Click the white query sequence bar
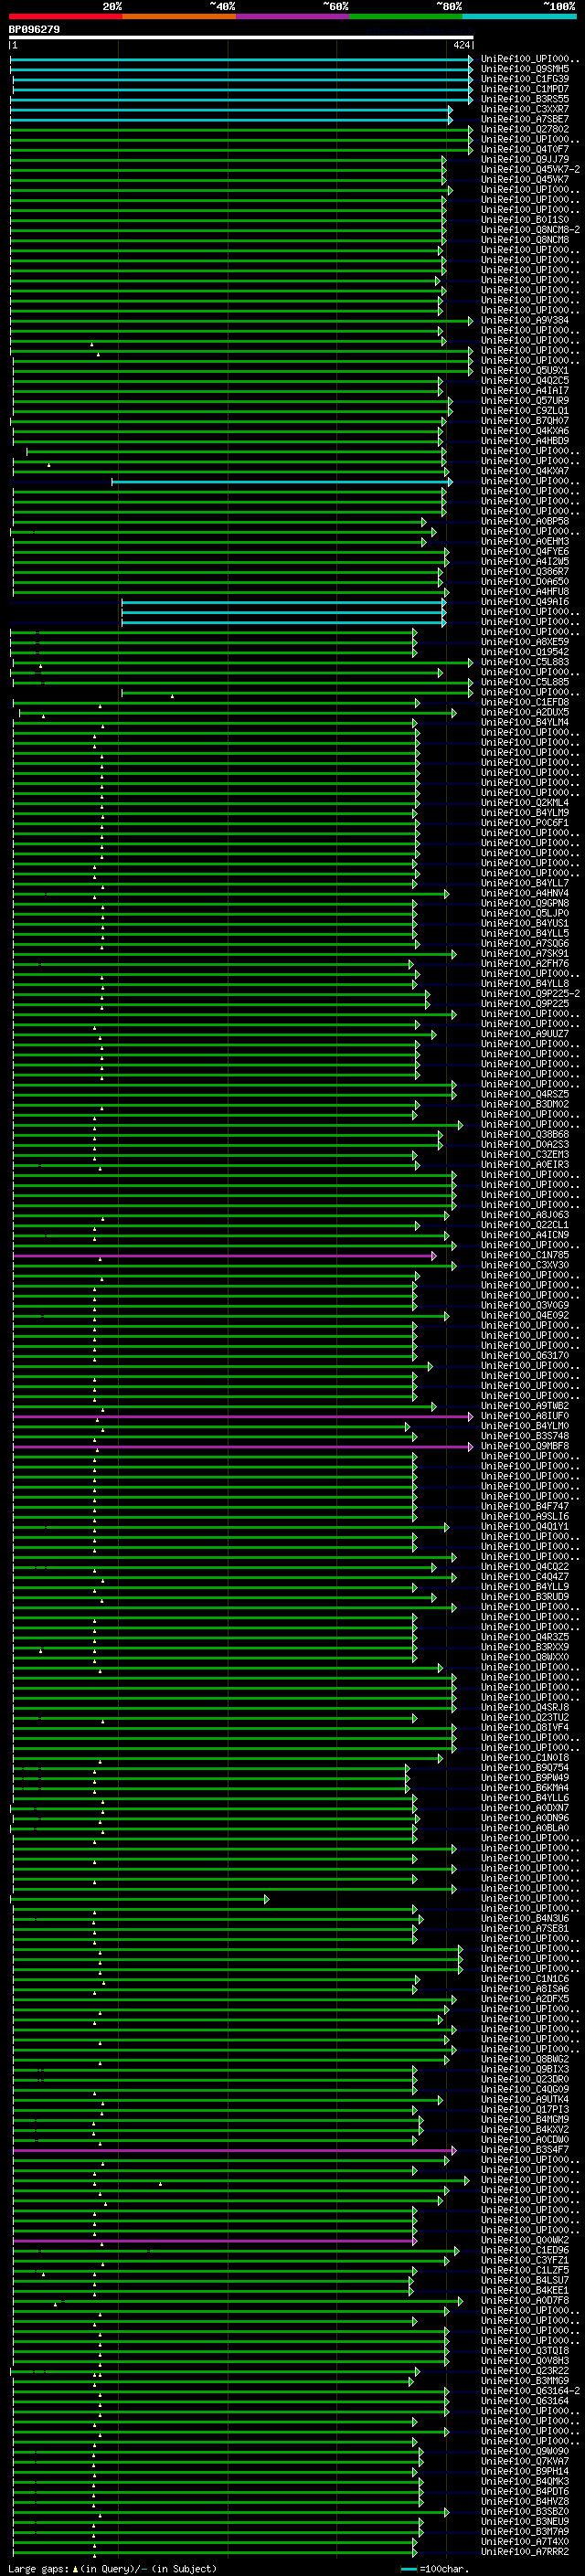 (x=241, y=38)
